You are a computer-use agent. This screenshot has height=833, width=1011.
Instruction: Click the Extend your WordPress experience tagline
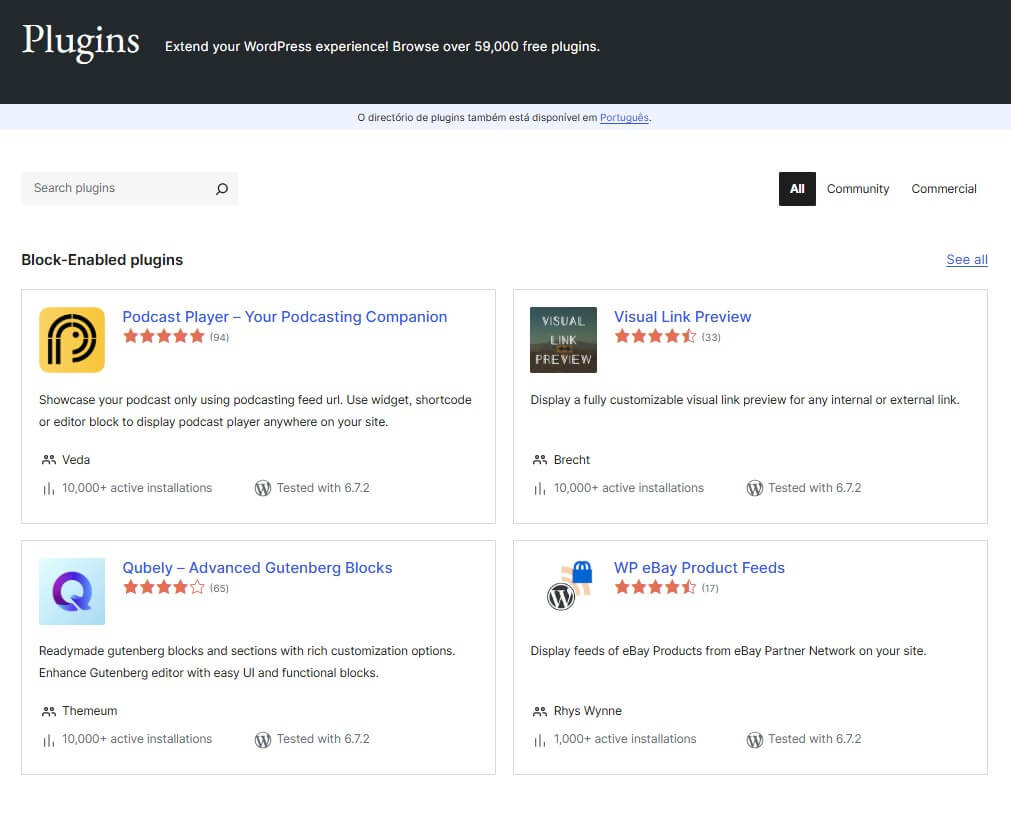pyautogui.click(x=382, y=46)
